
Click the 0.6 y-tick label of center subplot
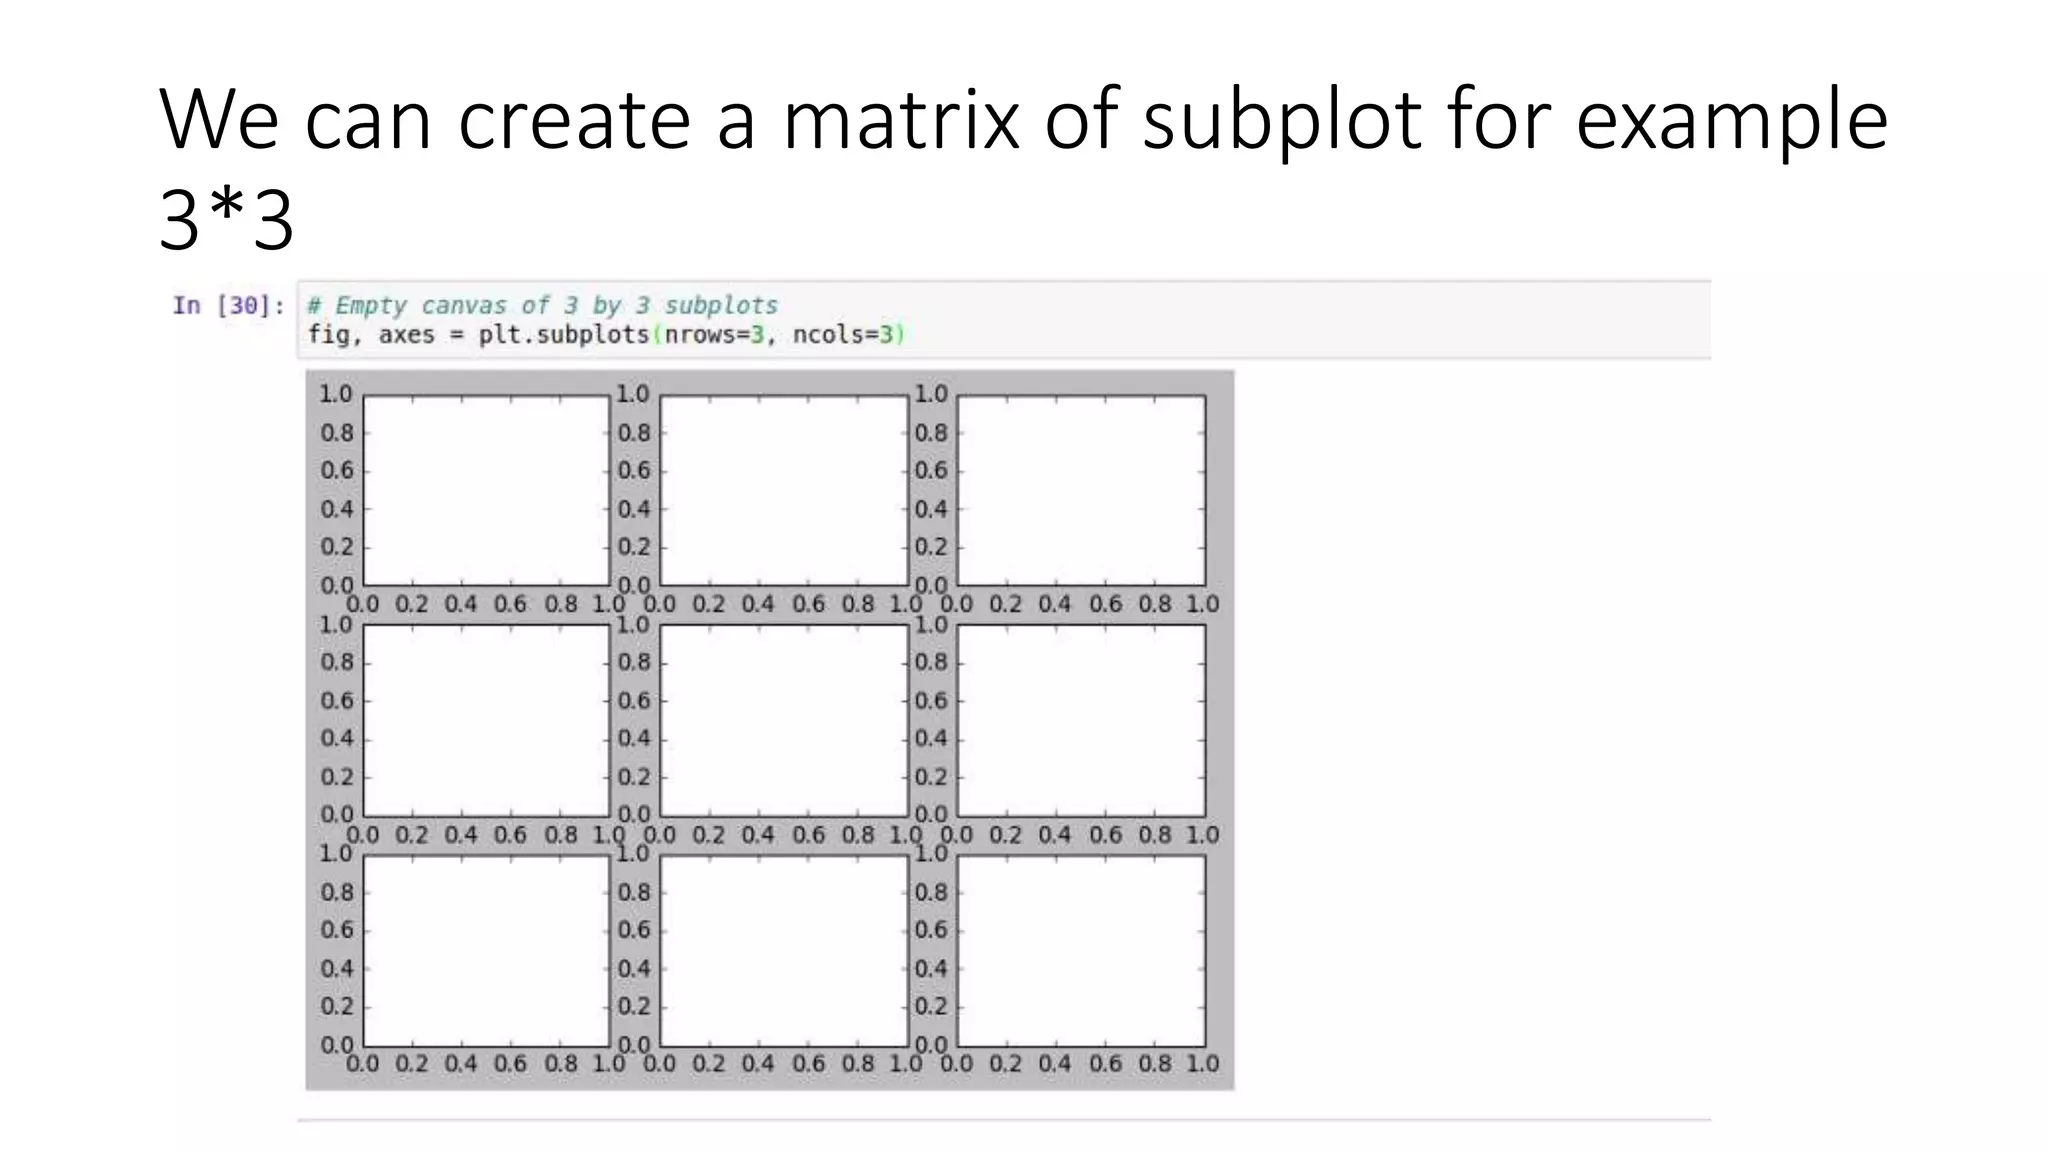633,700
